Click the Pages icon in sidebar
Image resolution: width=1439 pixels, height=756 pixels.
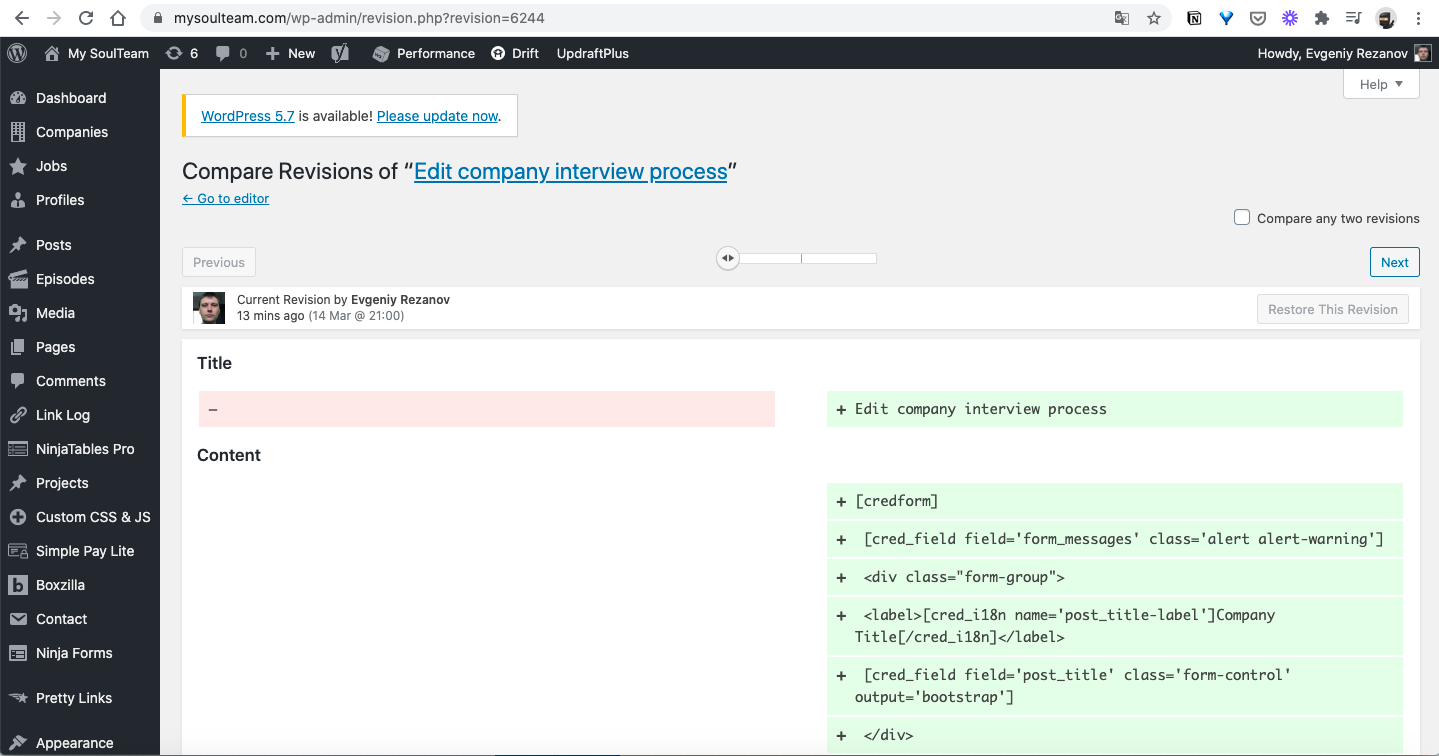tap(18, 347)
